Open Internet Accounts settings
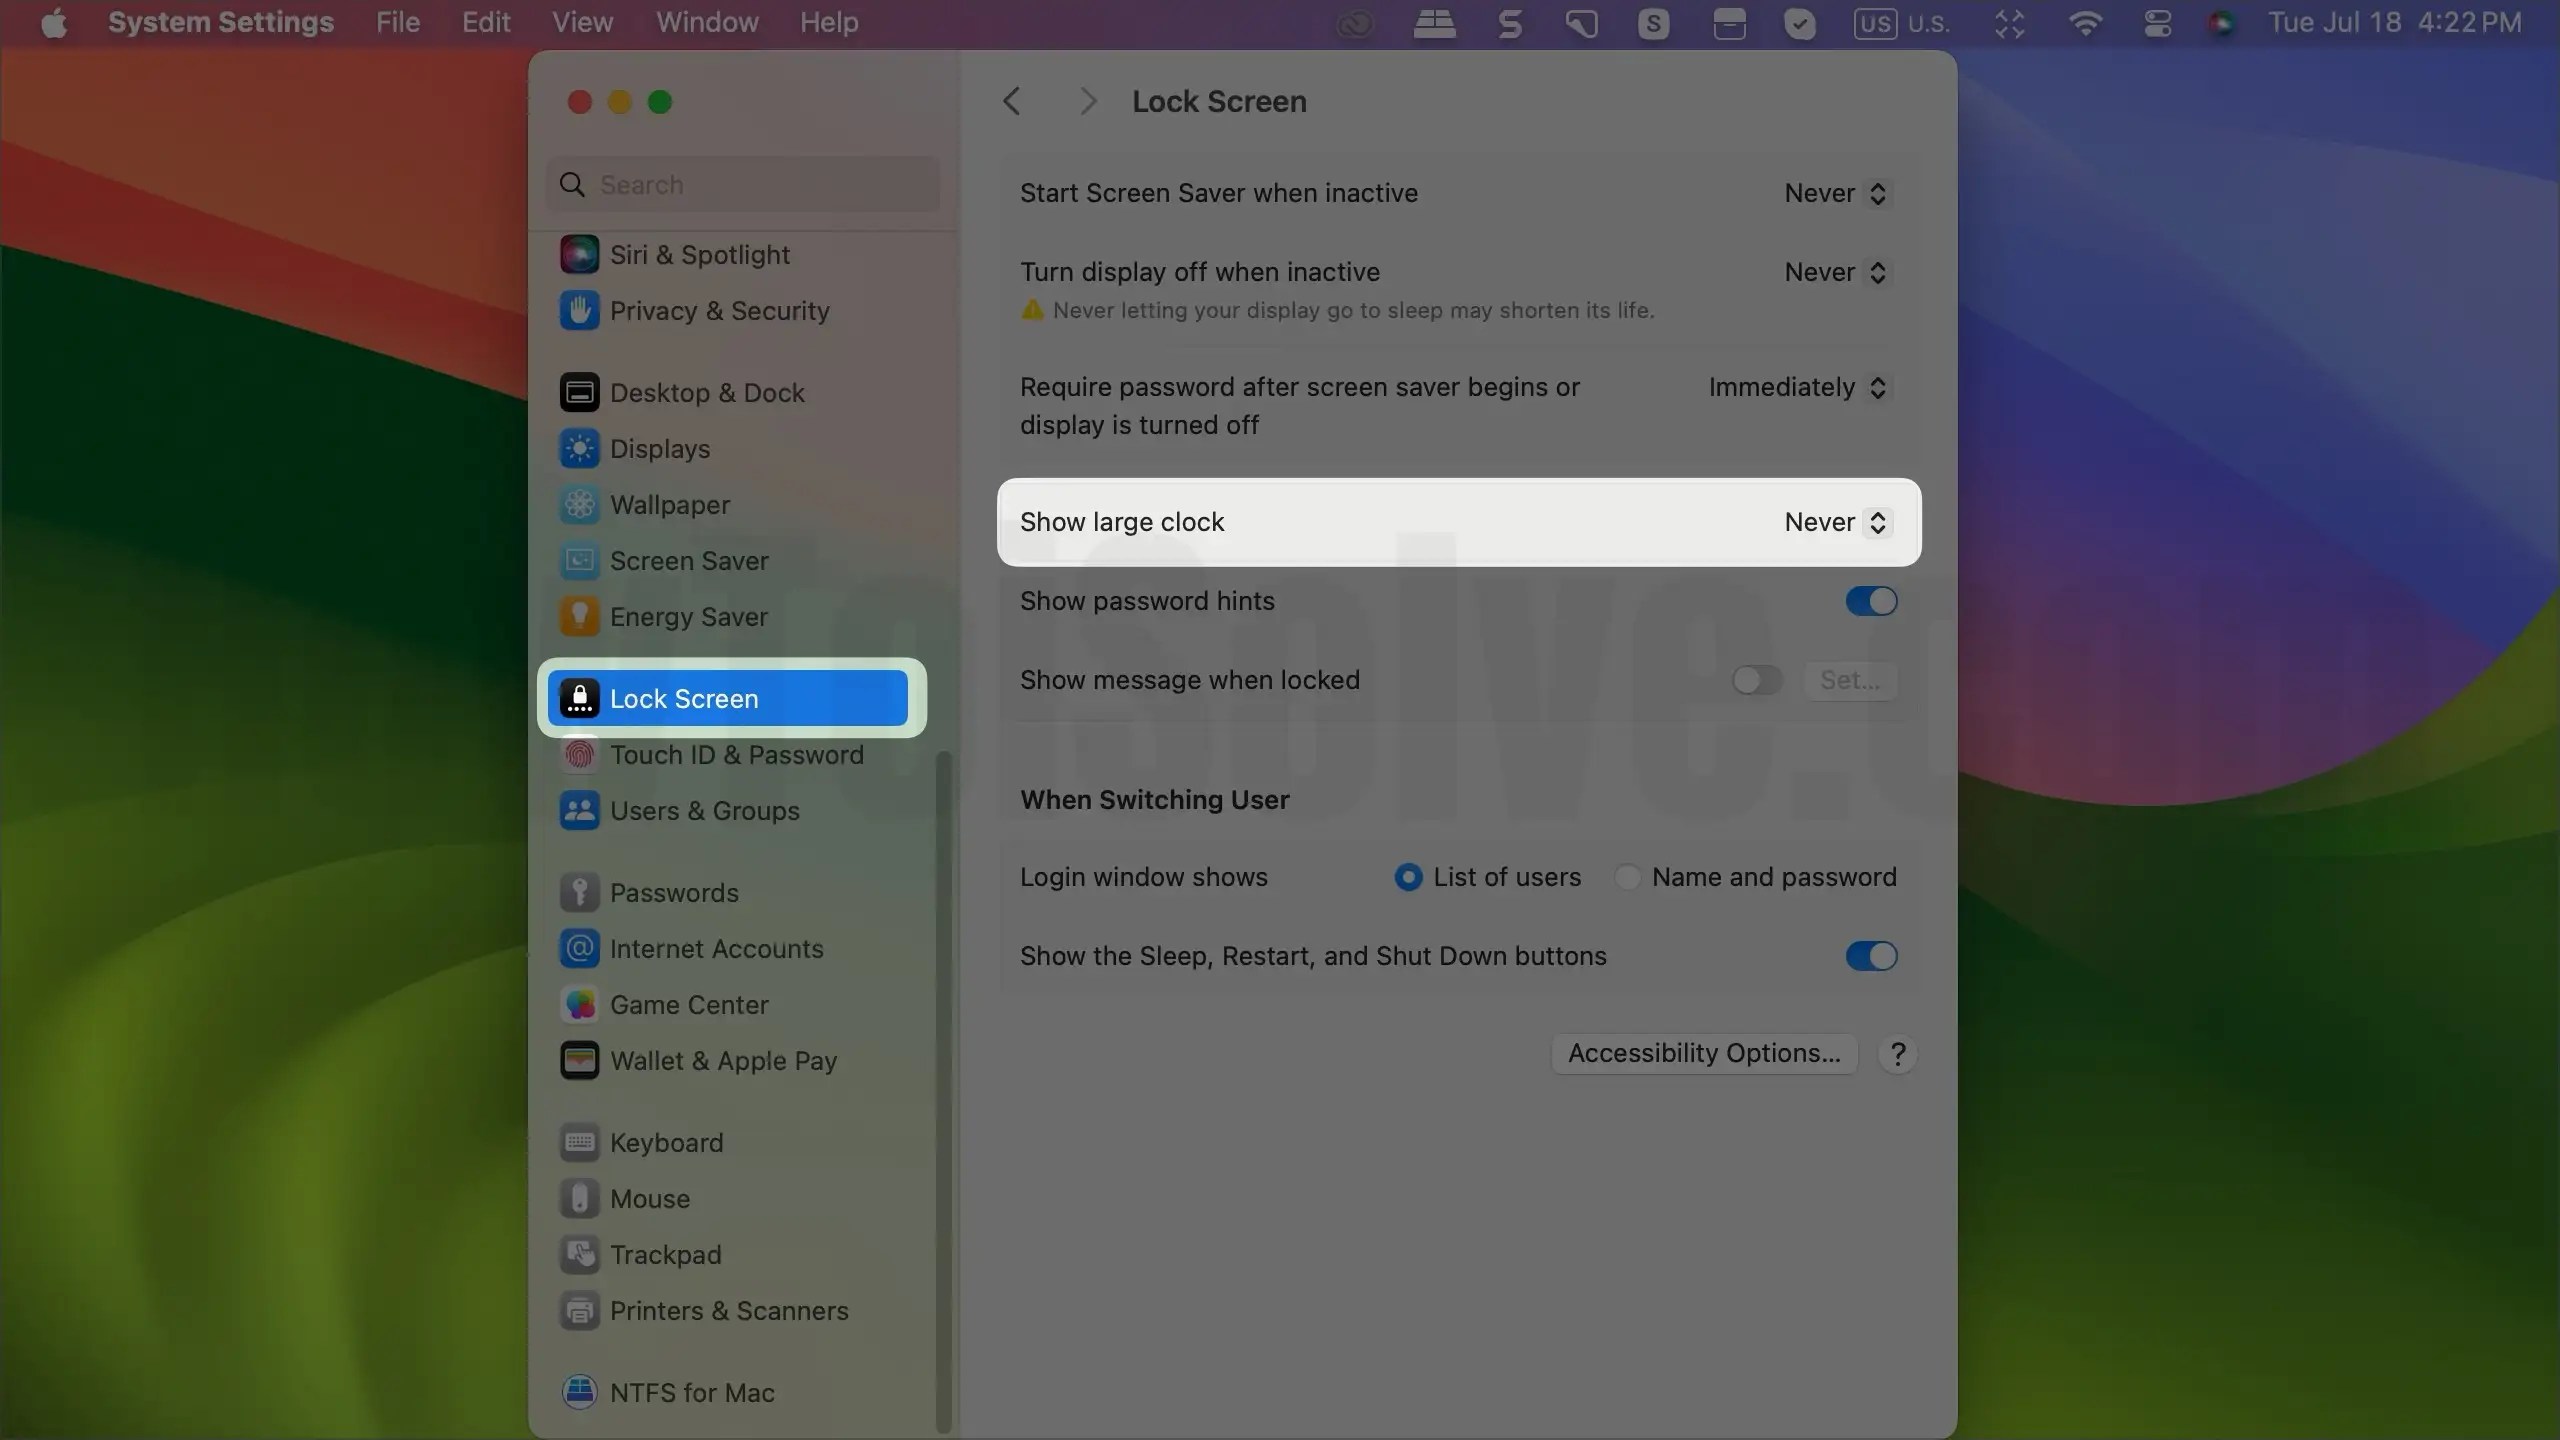This screenshot has height=1440, width=2560. 717,948
